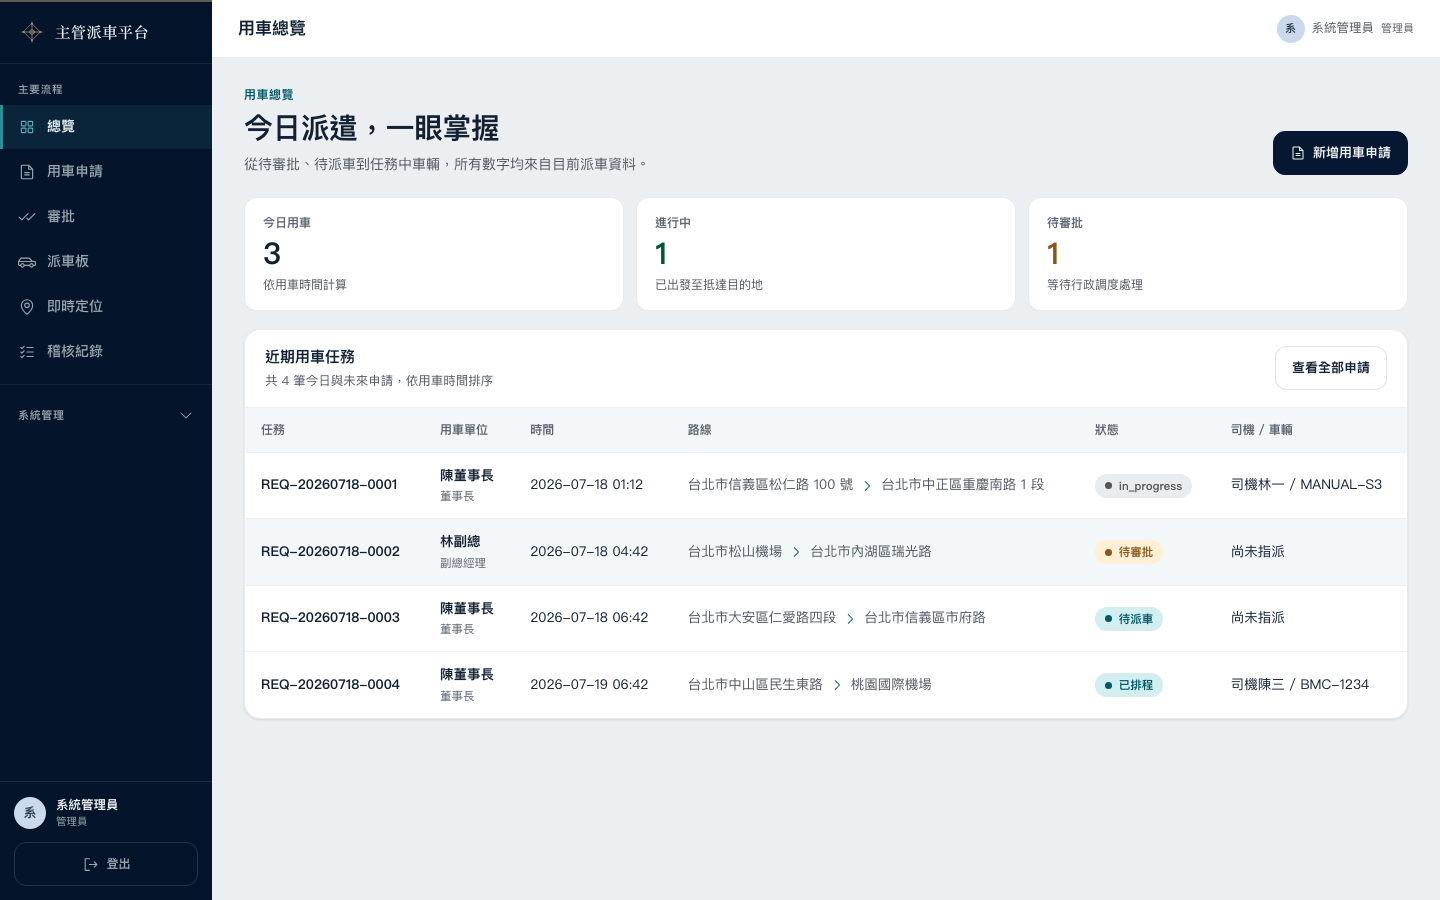This screenshot has height=900, width=1440.
Task: Click the 稽核紀錄 checklist icon
Action: [x=27, y=352]
